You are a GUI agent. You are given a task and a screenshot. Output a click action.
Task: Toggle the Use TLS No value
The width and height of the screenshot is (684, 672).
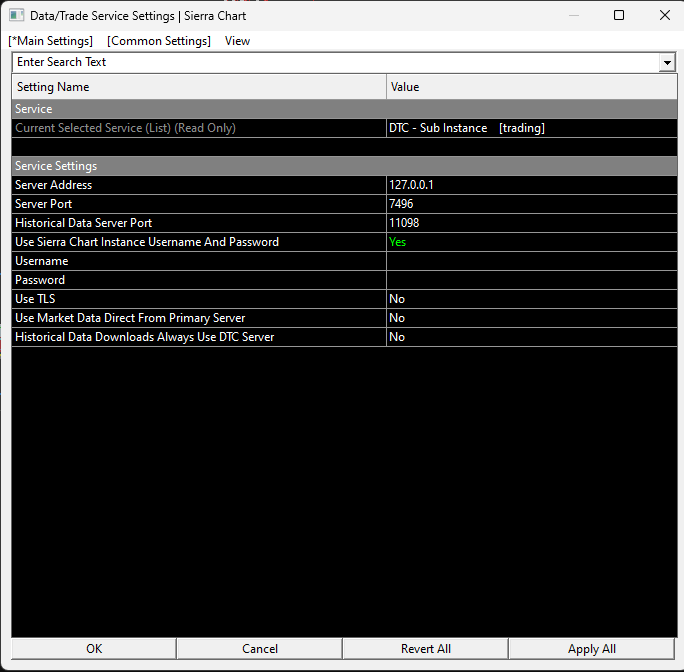[532, 299]
